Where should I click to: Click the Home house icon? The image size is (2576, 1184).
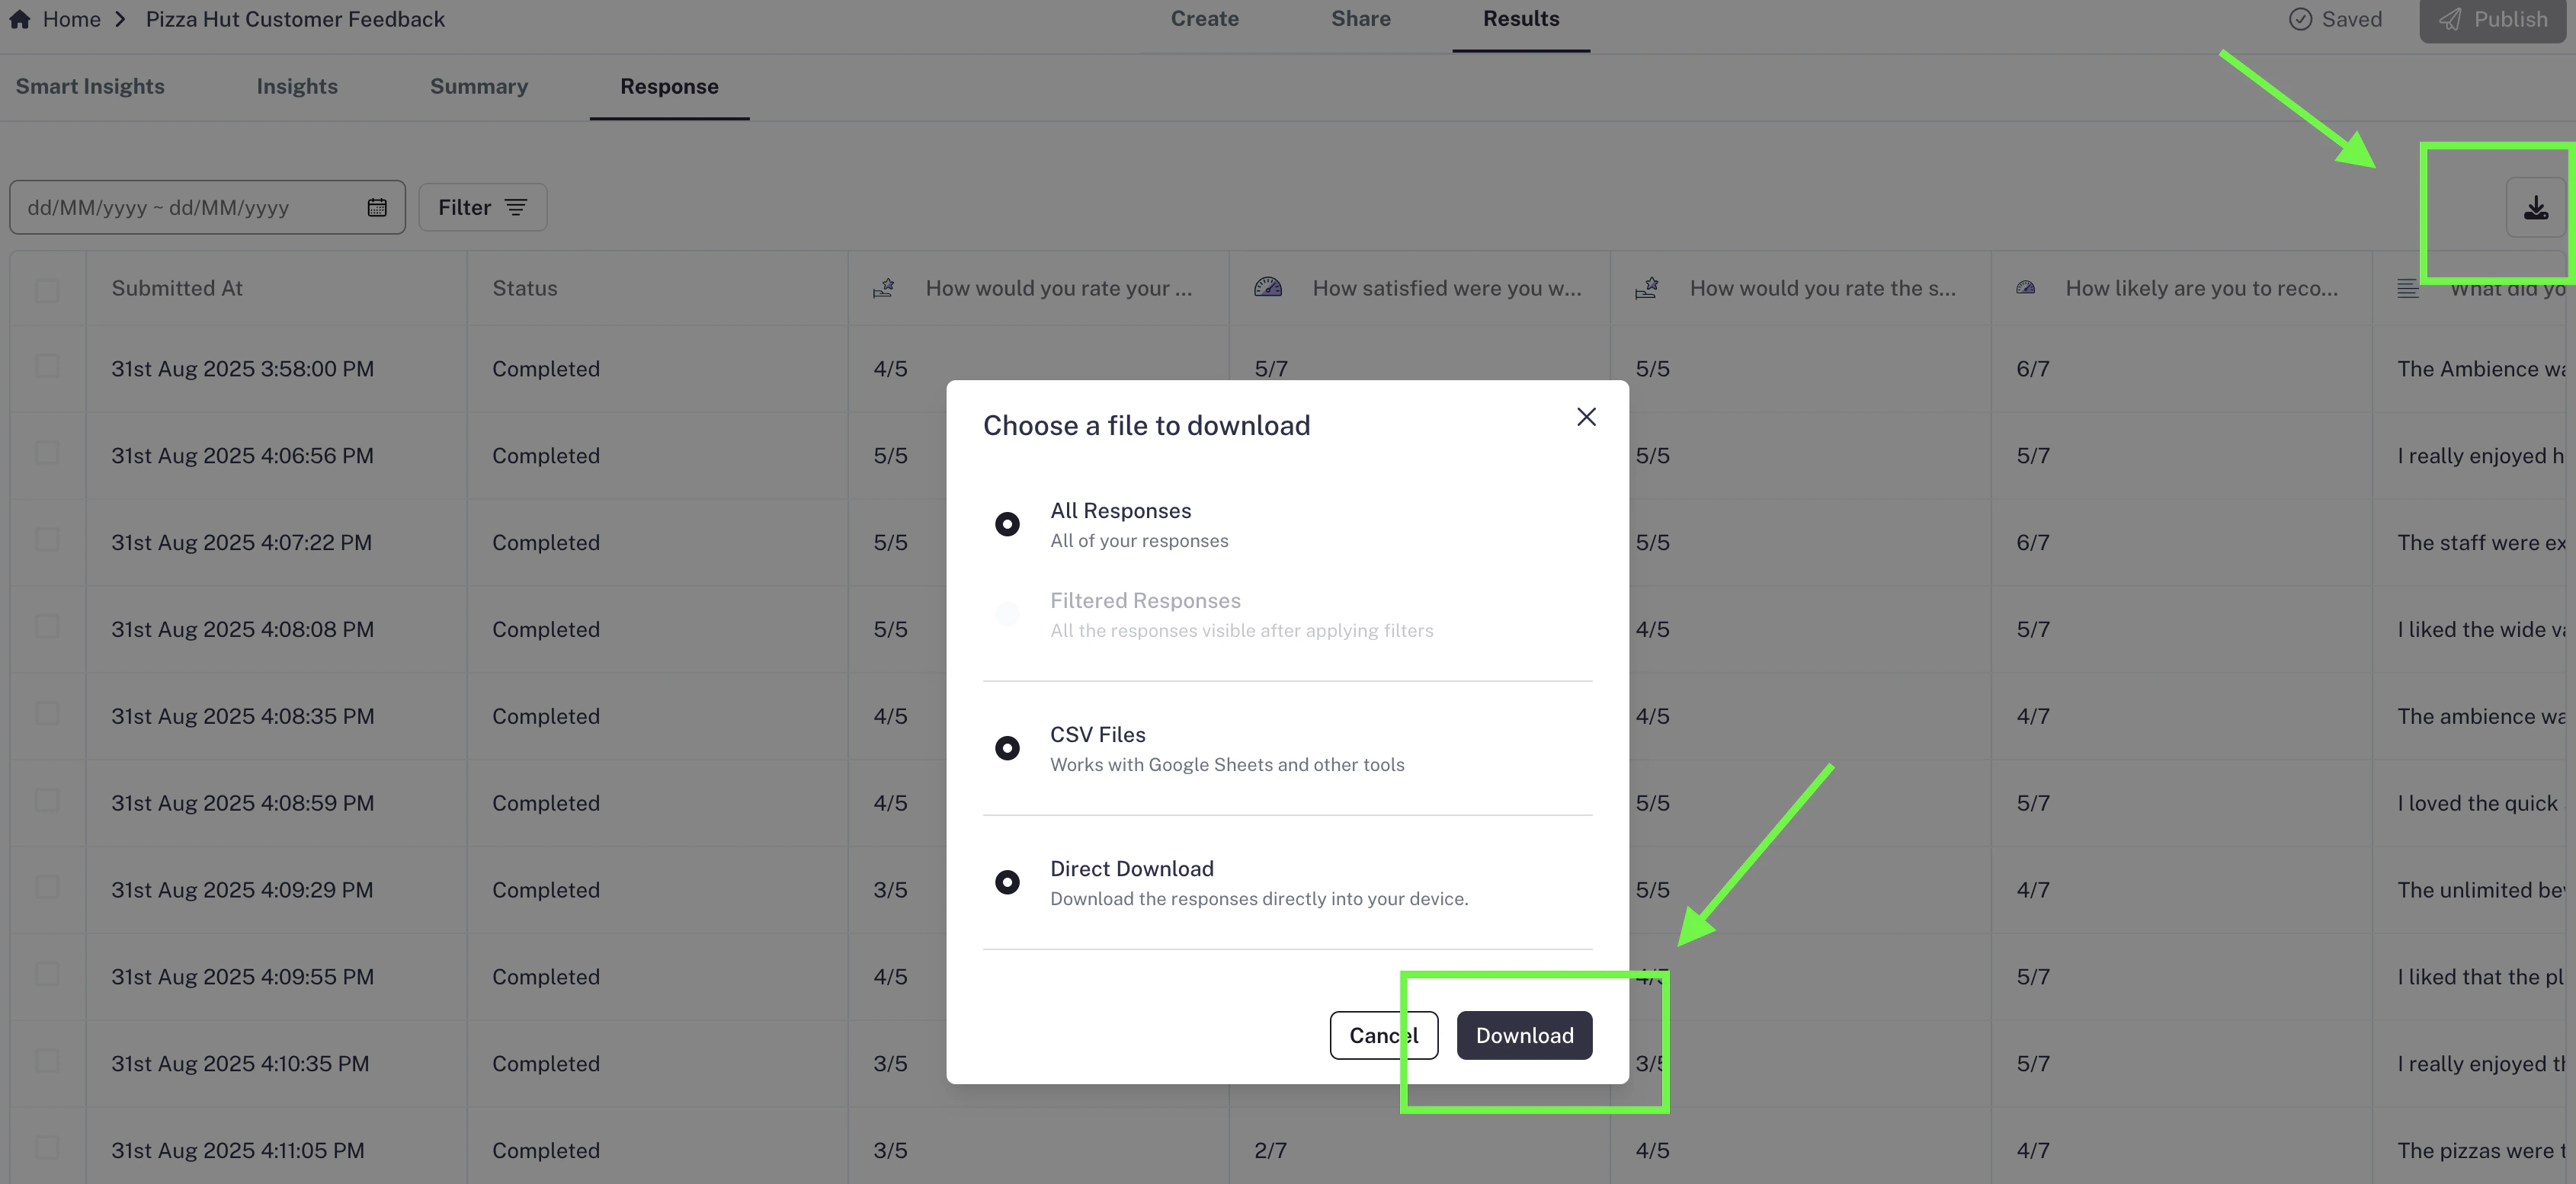20,19
